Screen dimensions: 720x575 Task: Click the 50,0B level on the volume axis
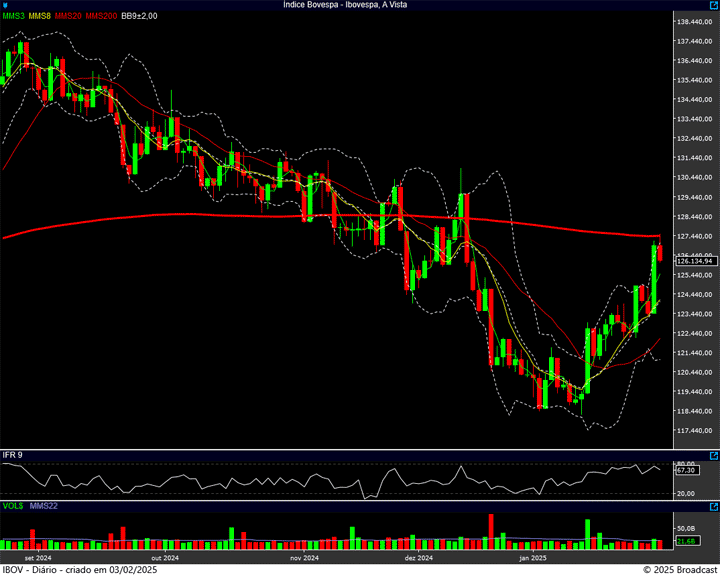click(x=686, y=528)
